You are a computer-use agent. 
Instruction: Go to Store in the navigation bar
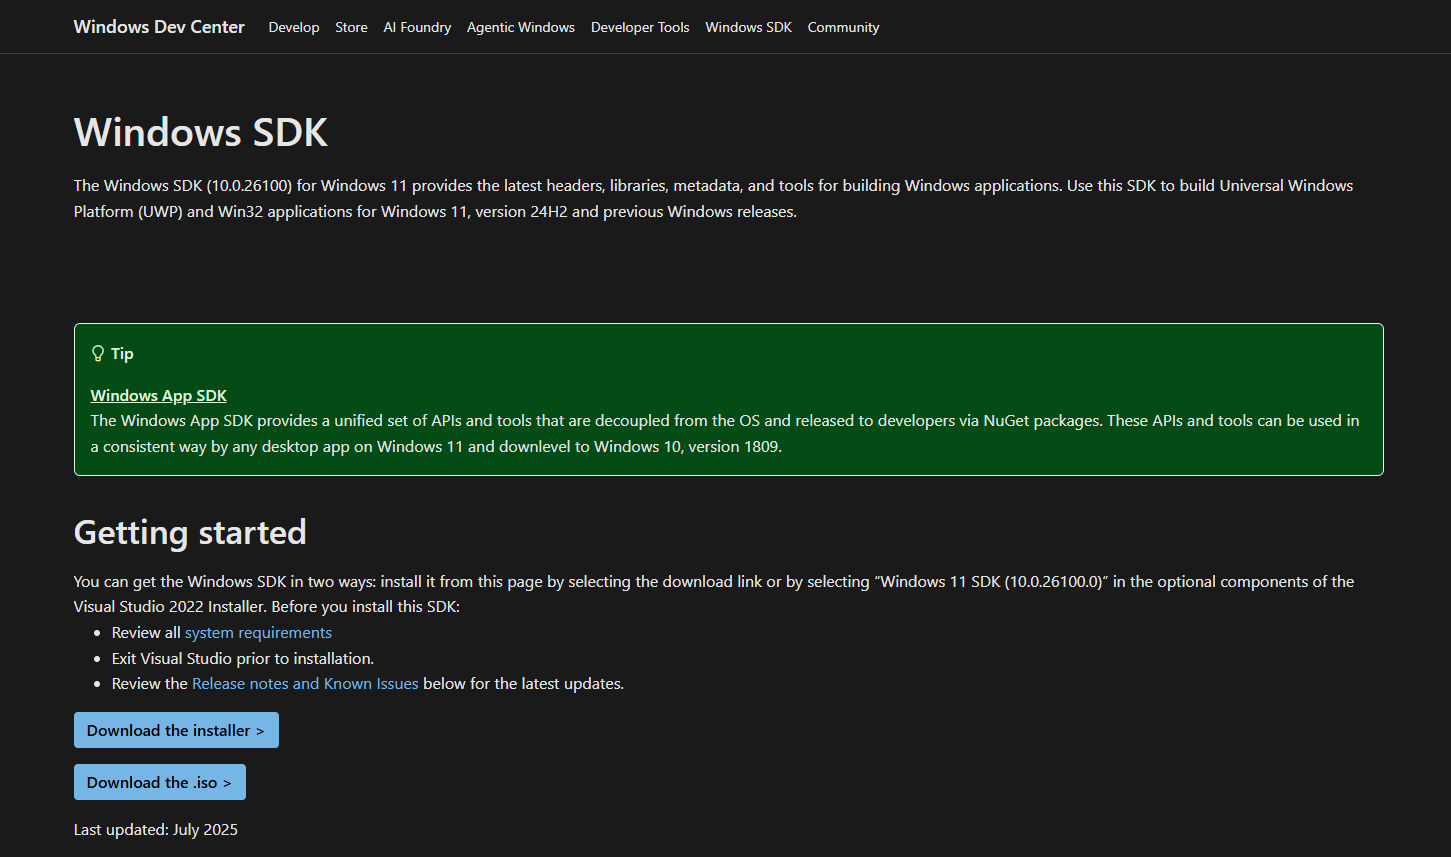351,27
